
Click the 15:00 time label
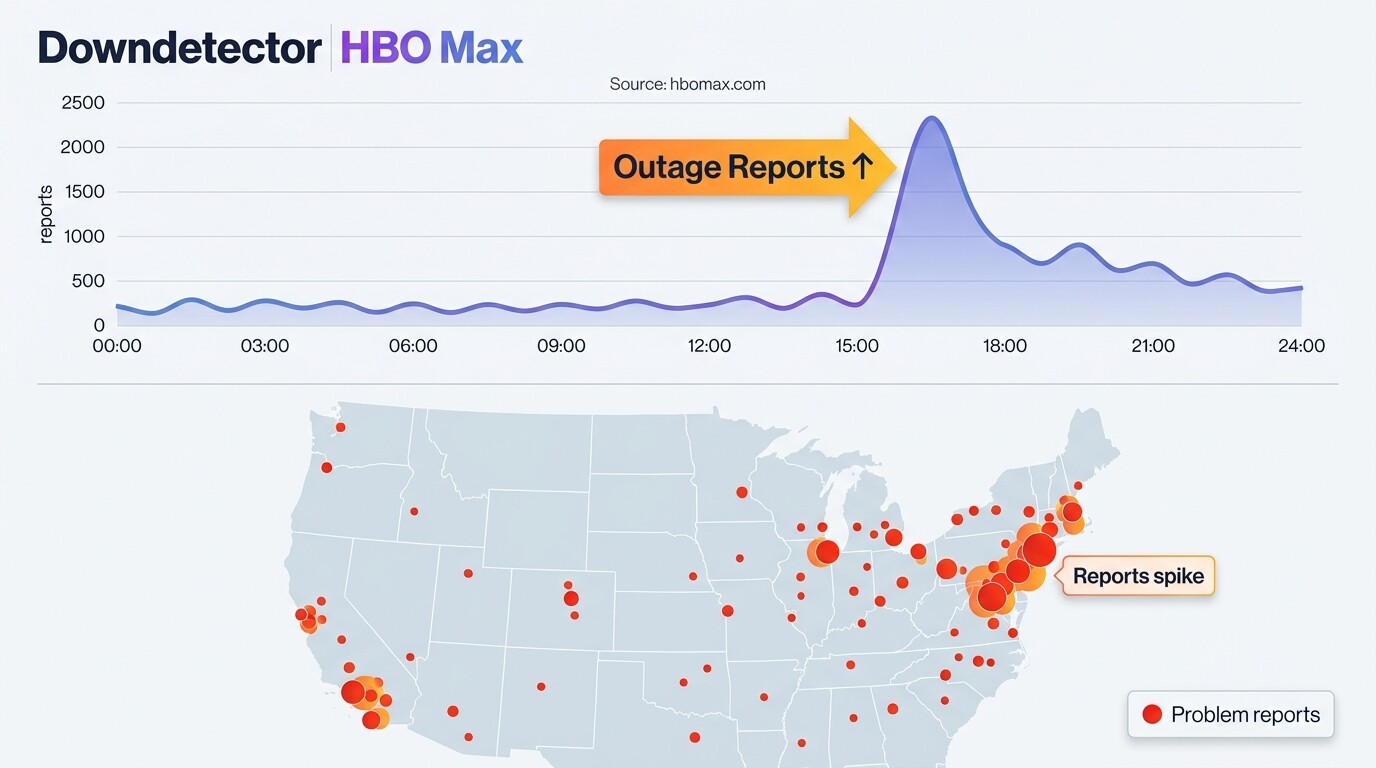coord(857,346)
